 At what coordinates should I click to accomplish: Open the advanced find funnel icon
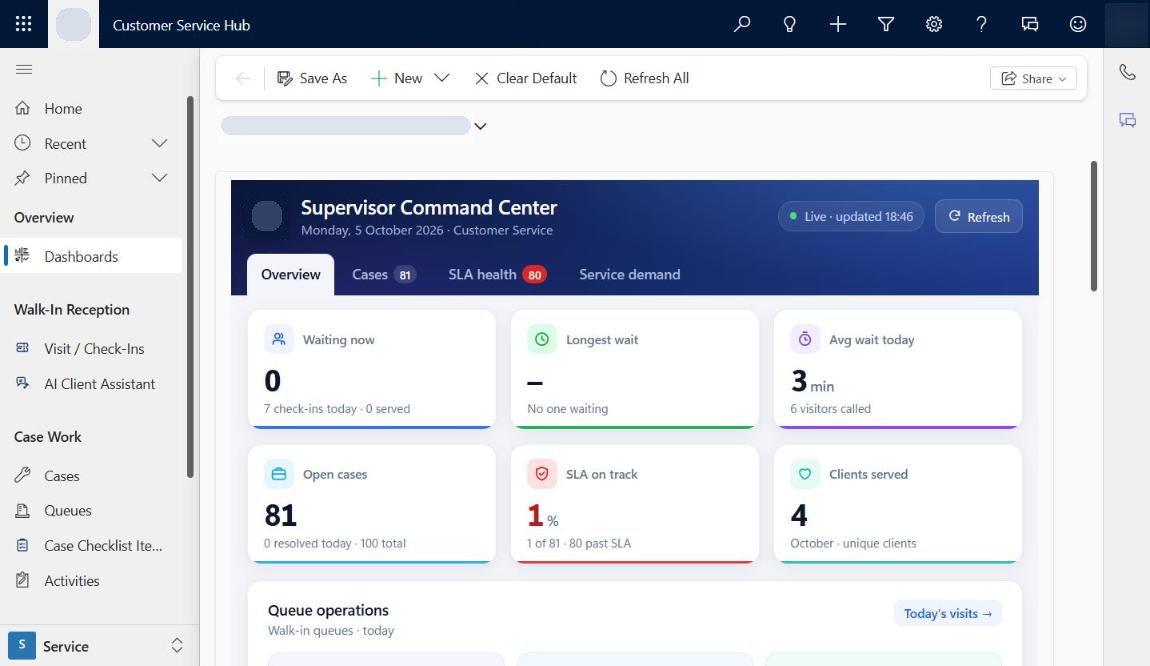886,24
